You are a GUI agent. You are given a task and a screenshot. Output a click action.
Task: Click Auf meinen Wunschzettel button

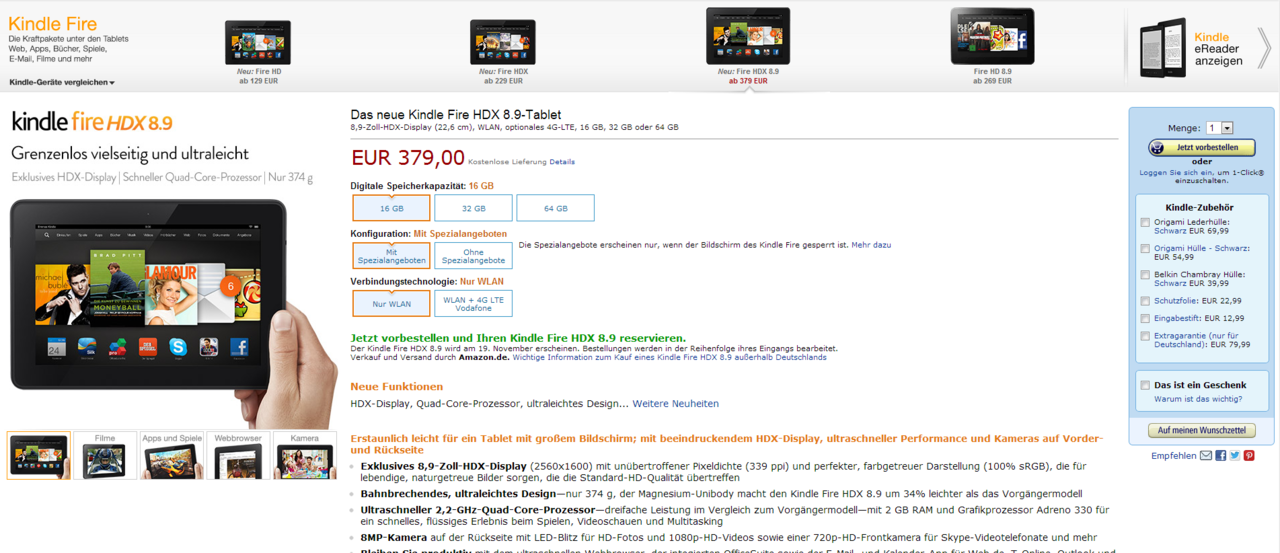coord(1202,430)
